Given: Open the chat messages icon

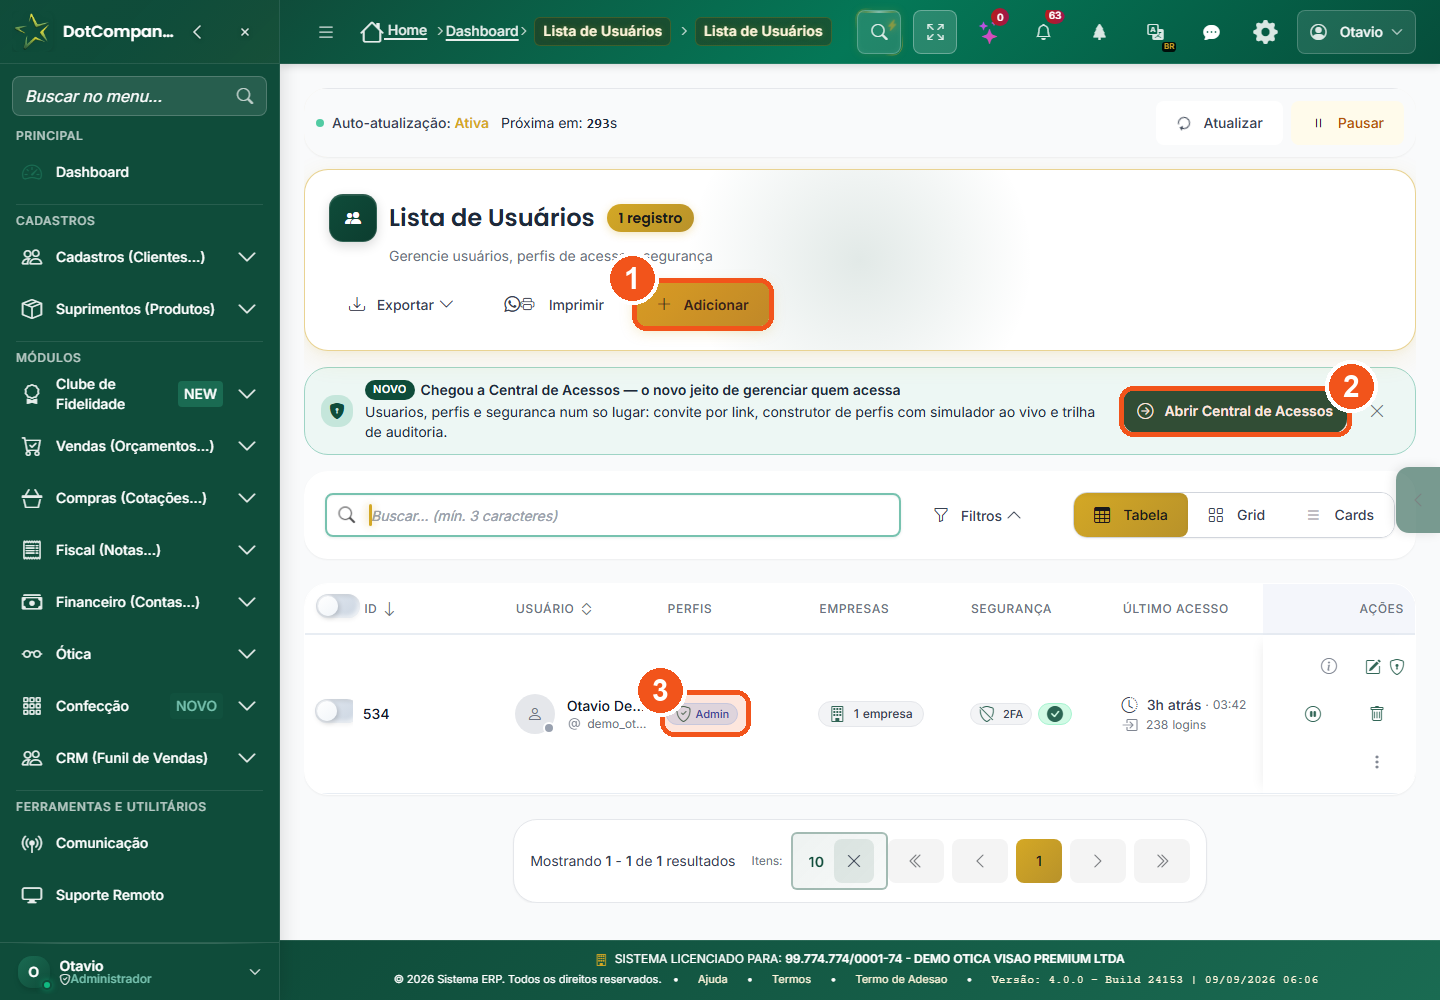Looking at the screenshot, I should pos(1211,32).
